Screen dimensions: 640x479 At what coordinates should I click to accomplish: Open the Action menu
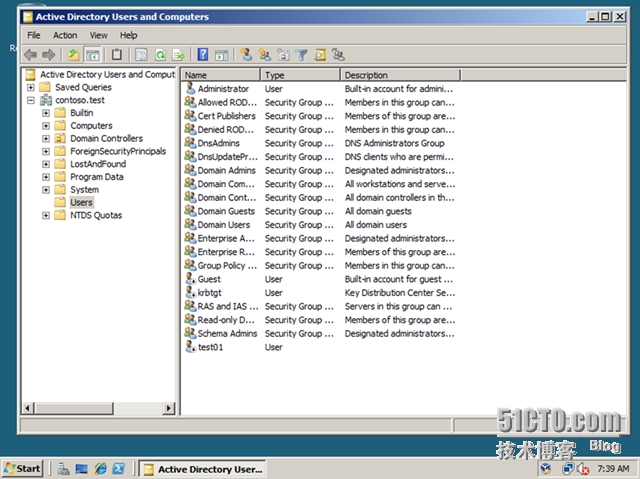(x=65, y=35)
